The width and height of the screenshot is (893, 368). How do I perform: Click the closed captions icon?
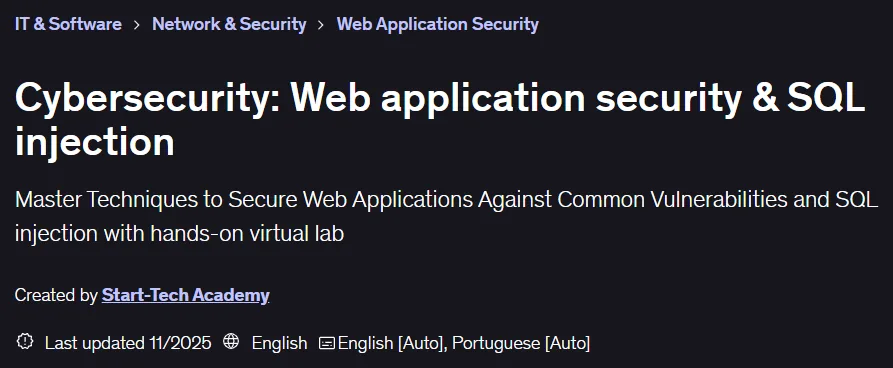pos(327,343)
